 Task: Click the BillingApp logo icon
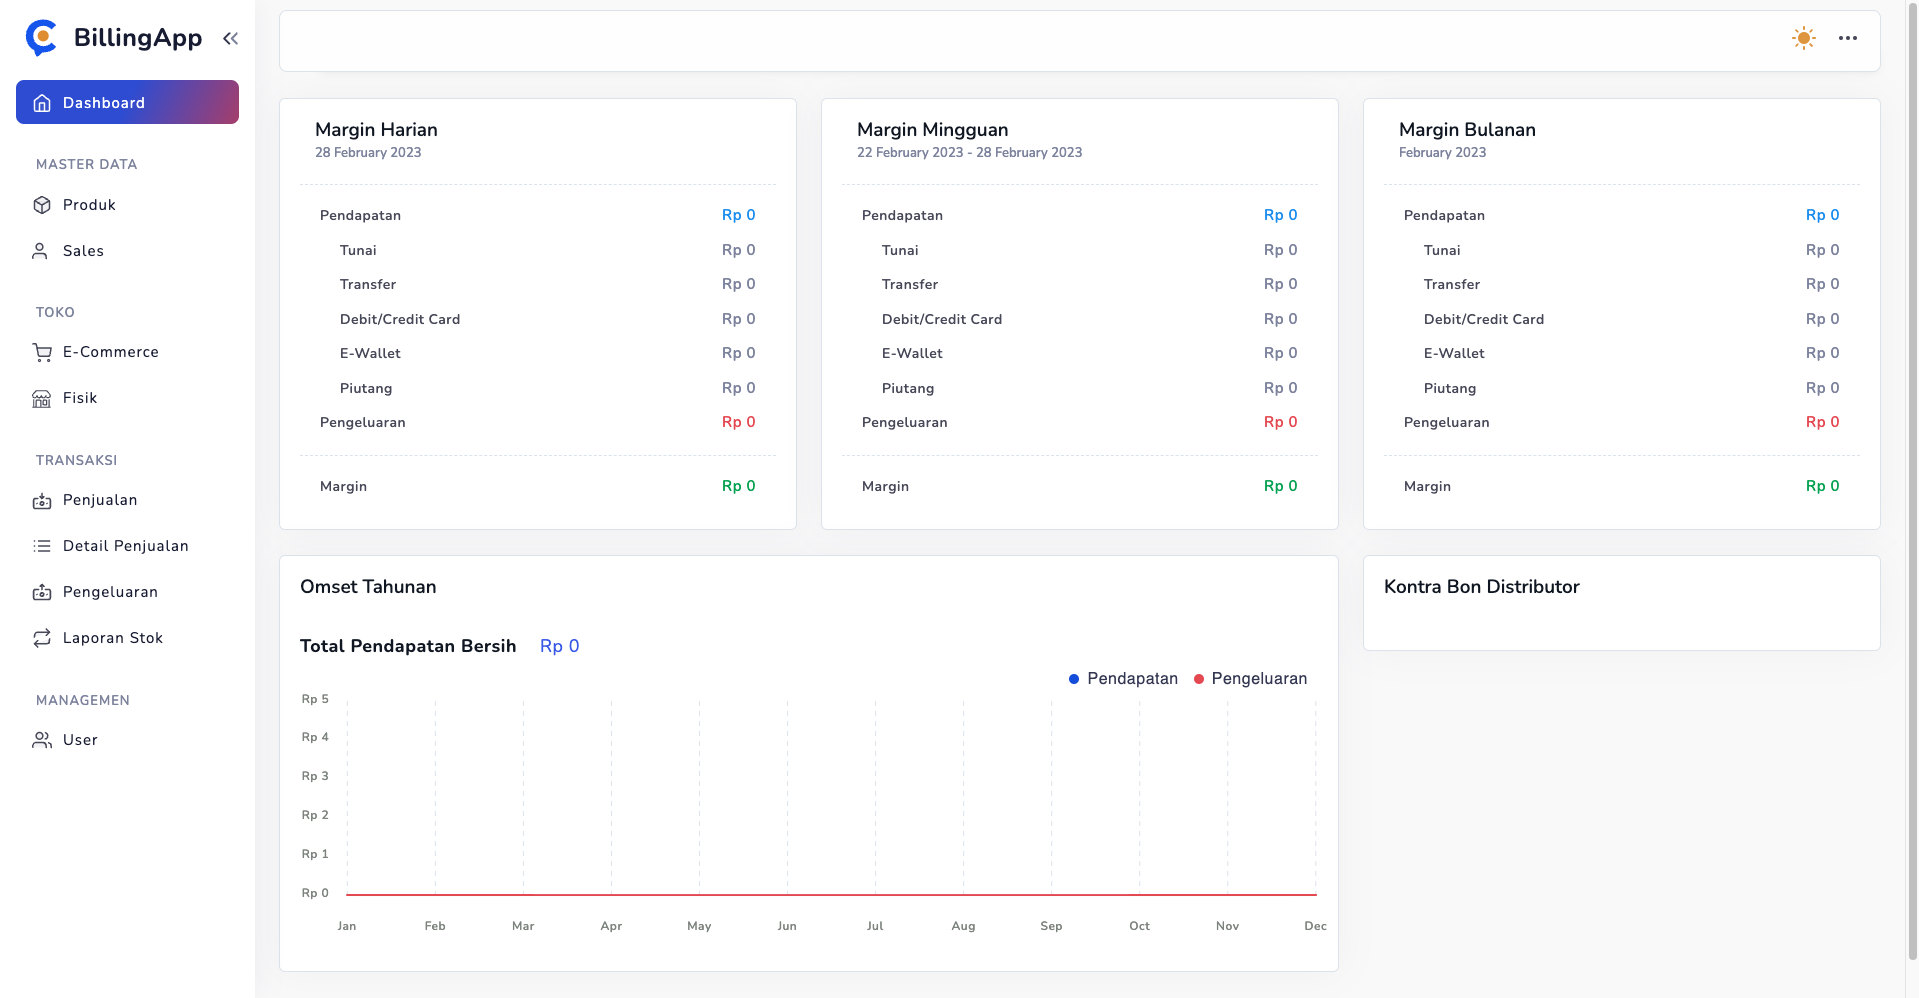41,38
